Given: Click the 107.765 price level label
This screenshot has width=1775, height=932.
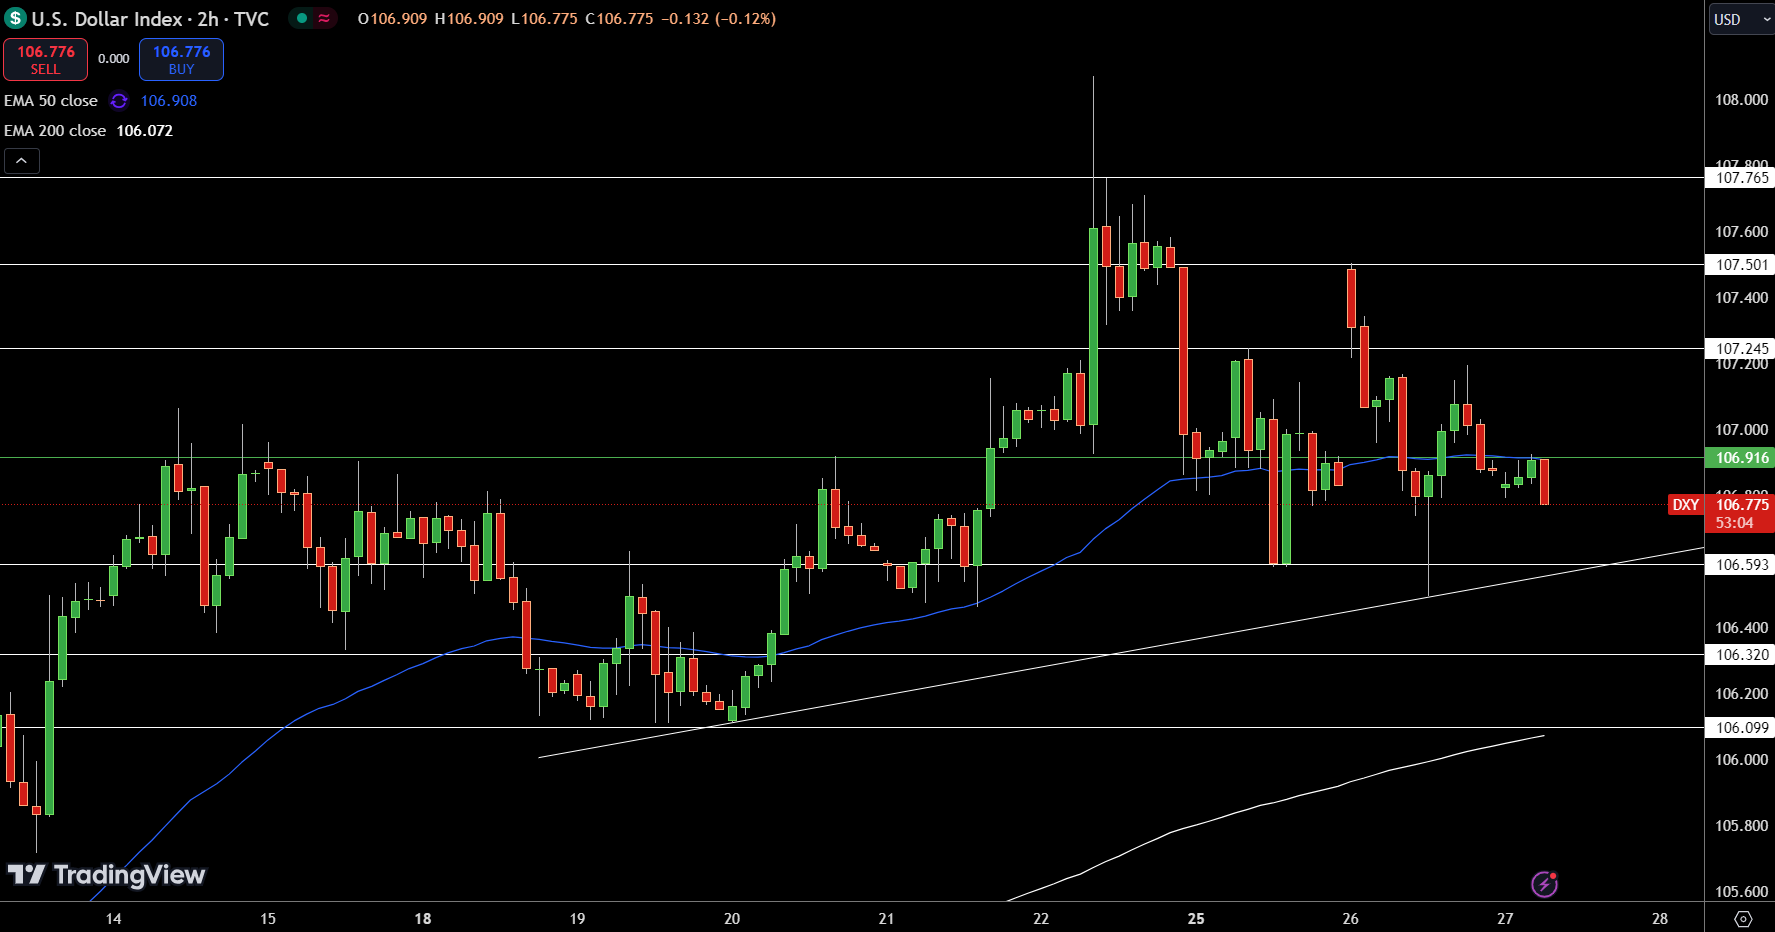Looking at the screenshot, I should coord(1742,178).
